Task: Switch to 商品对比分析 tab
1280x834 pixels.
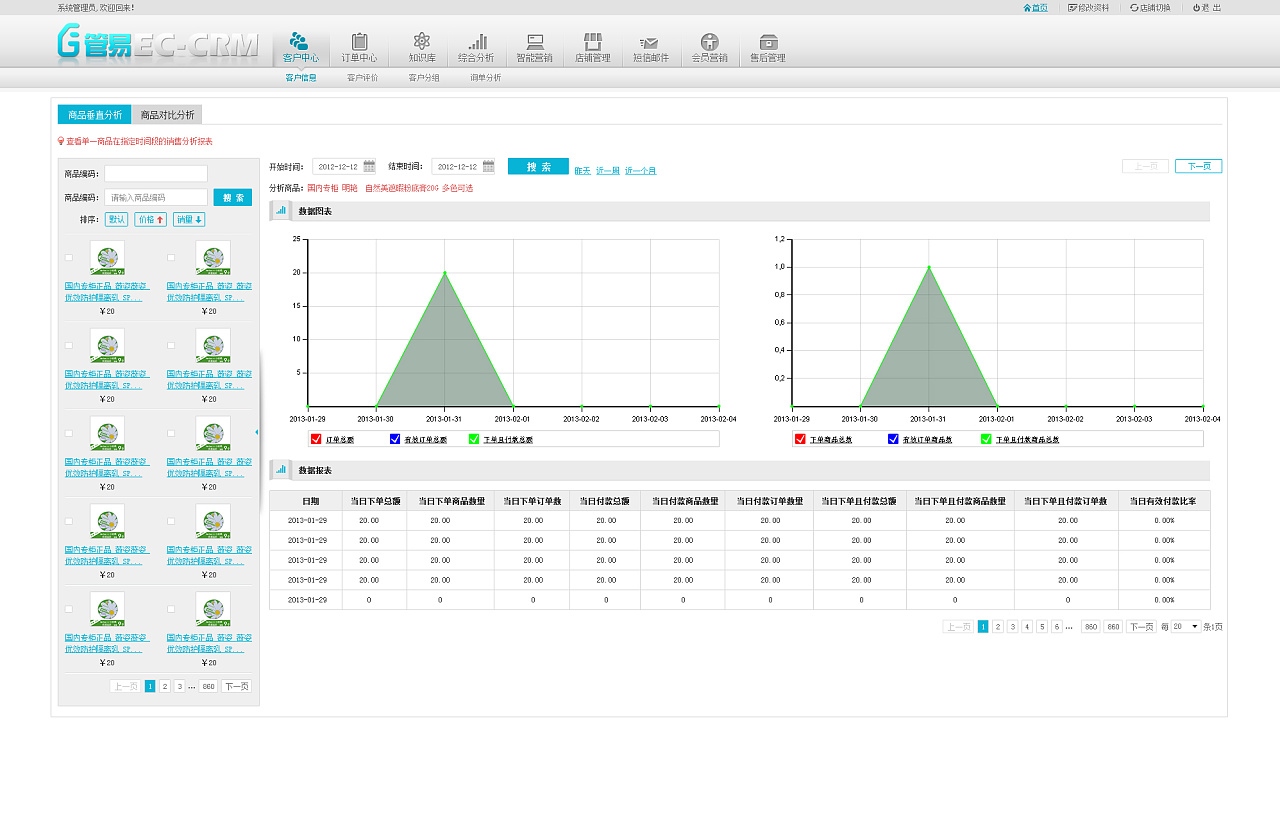Action: point(168,115)
